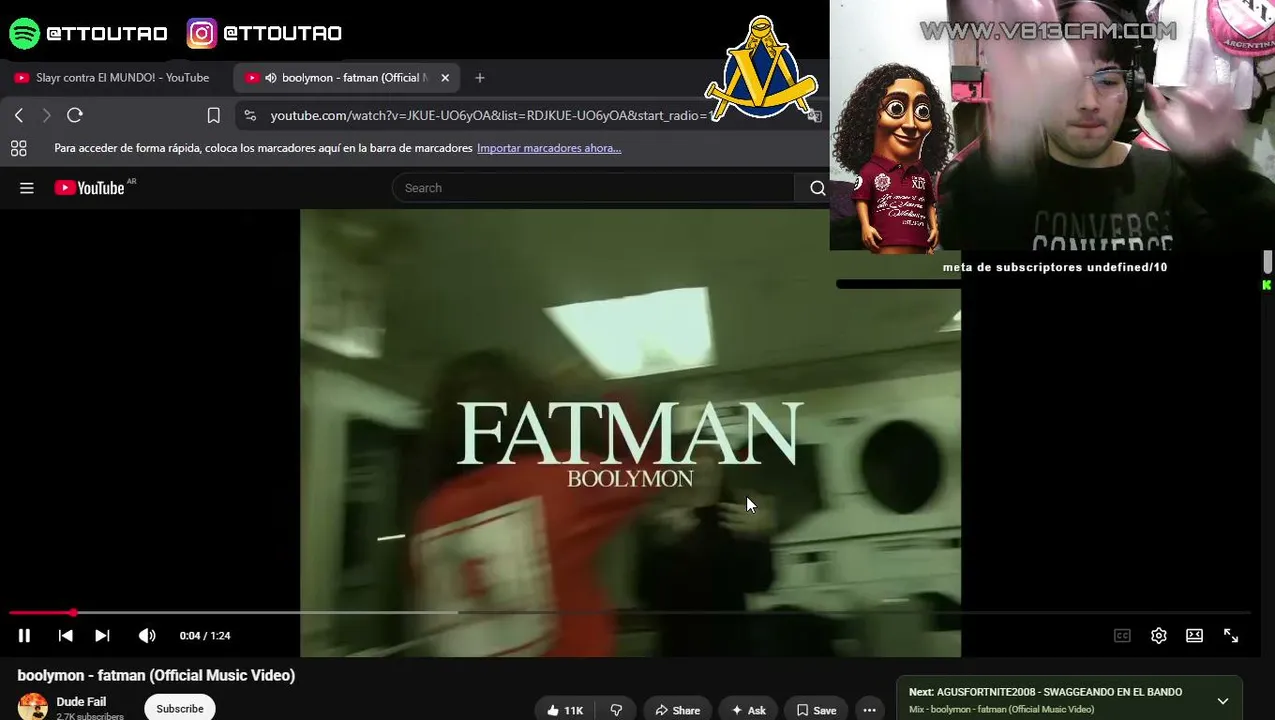Open more actions three-dot menu
The height and width of the screenshot is (720, 1275).
(869, 710)
